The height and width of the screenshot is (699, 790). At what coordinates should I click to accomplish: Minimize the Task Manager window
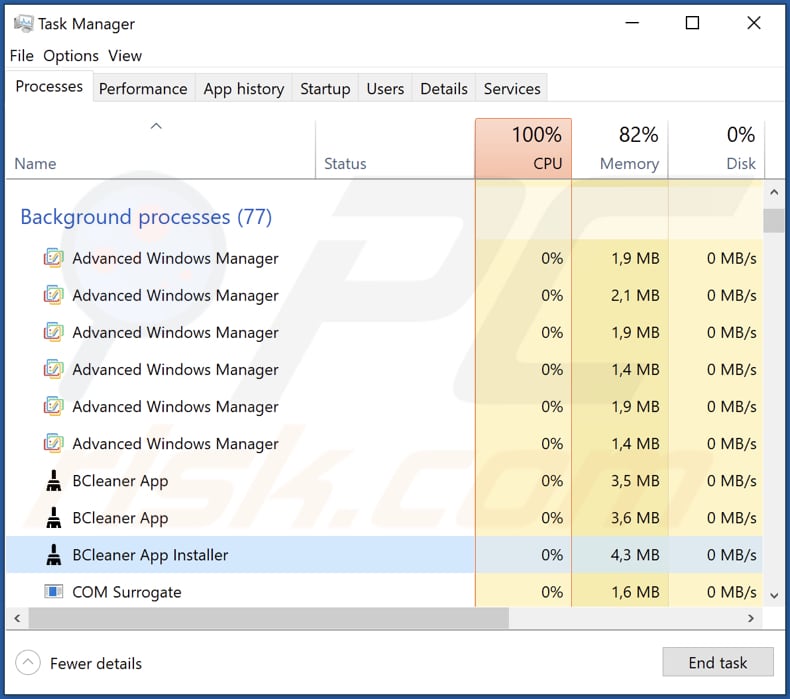pos(632,23)
